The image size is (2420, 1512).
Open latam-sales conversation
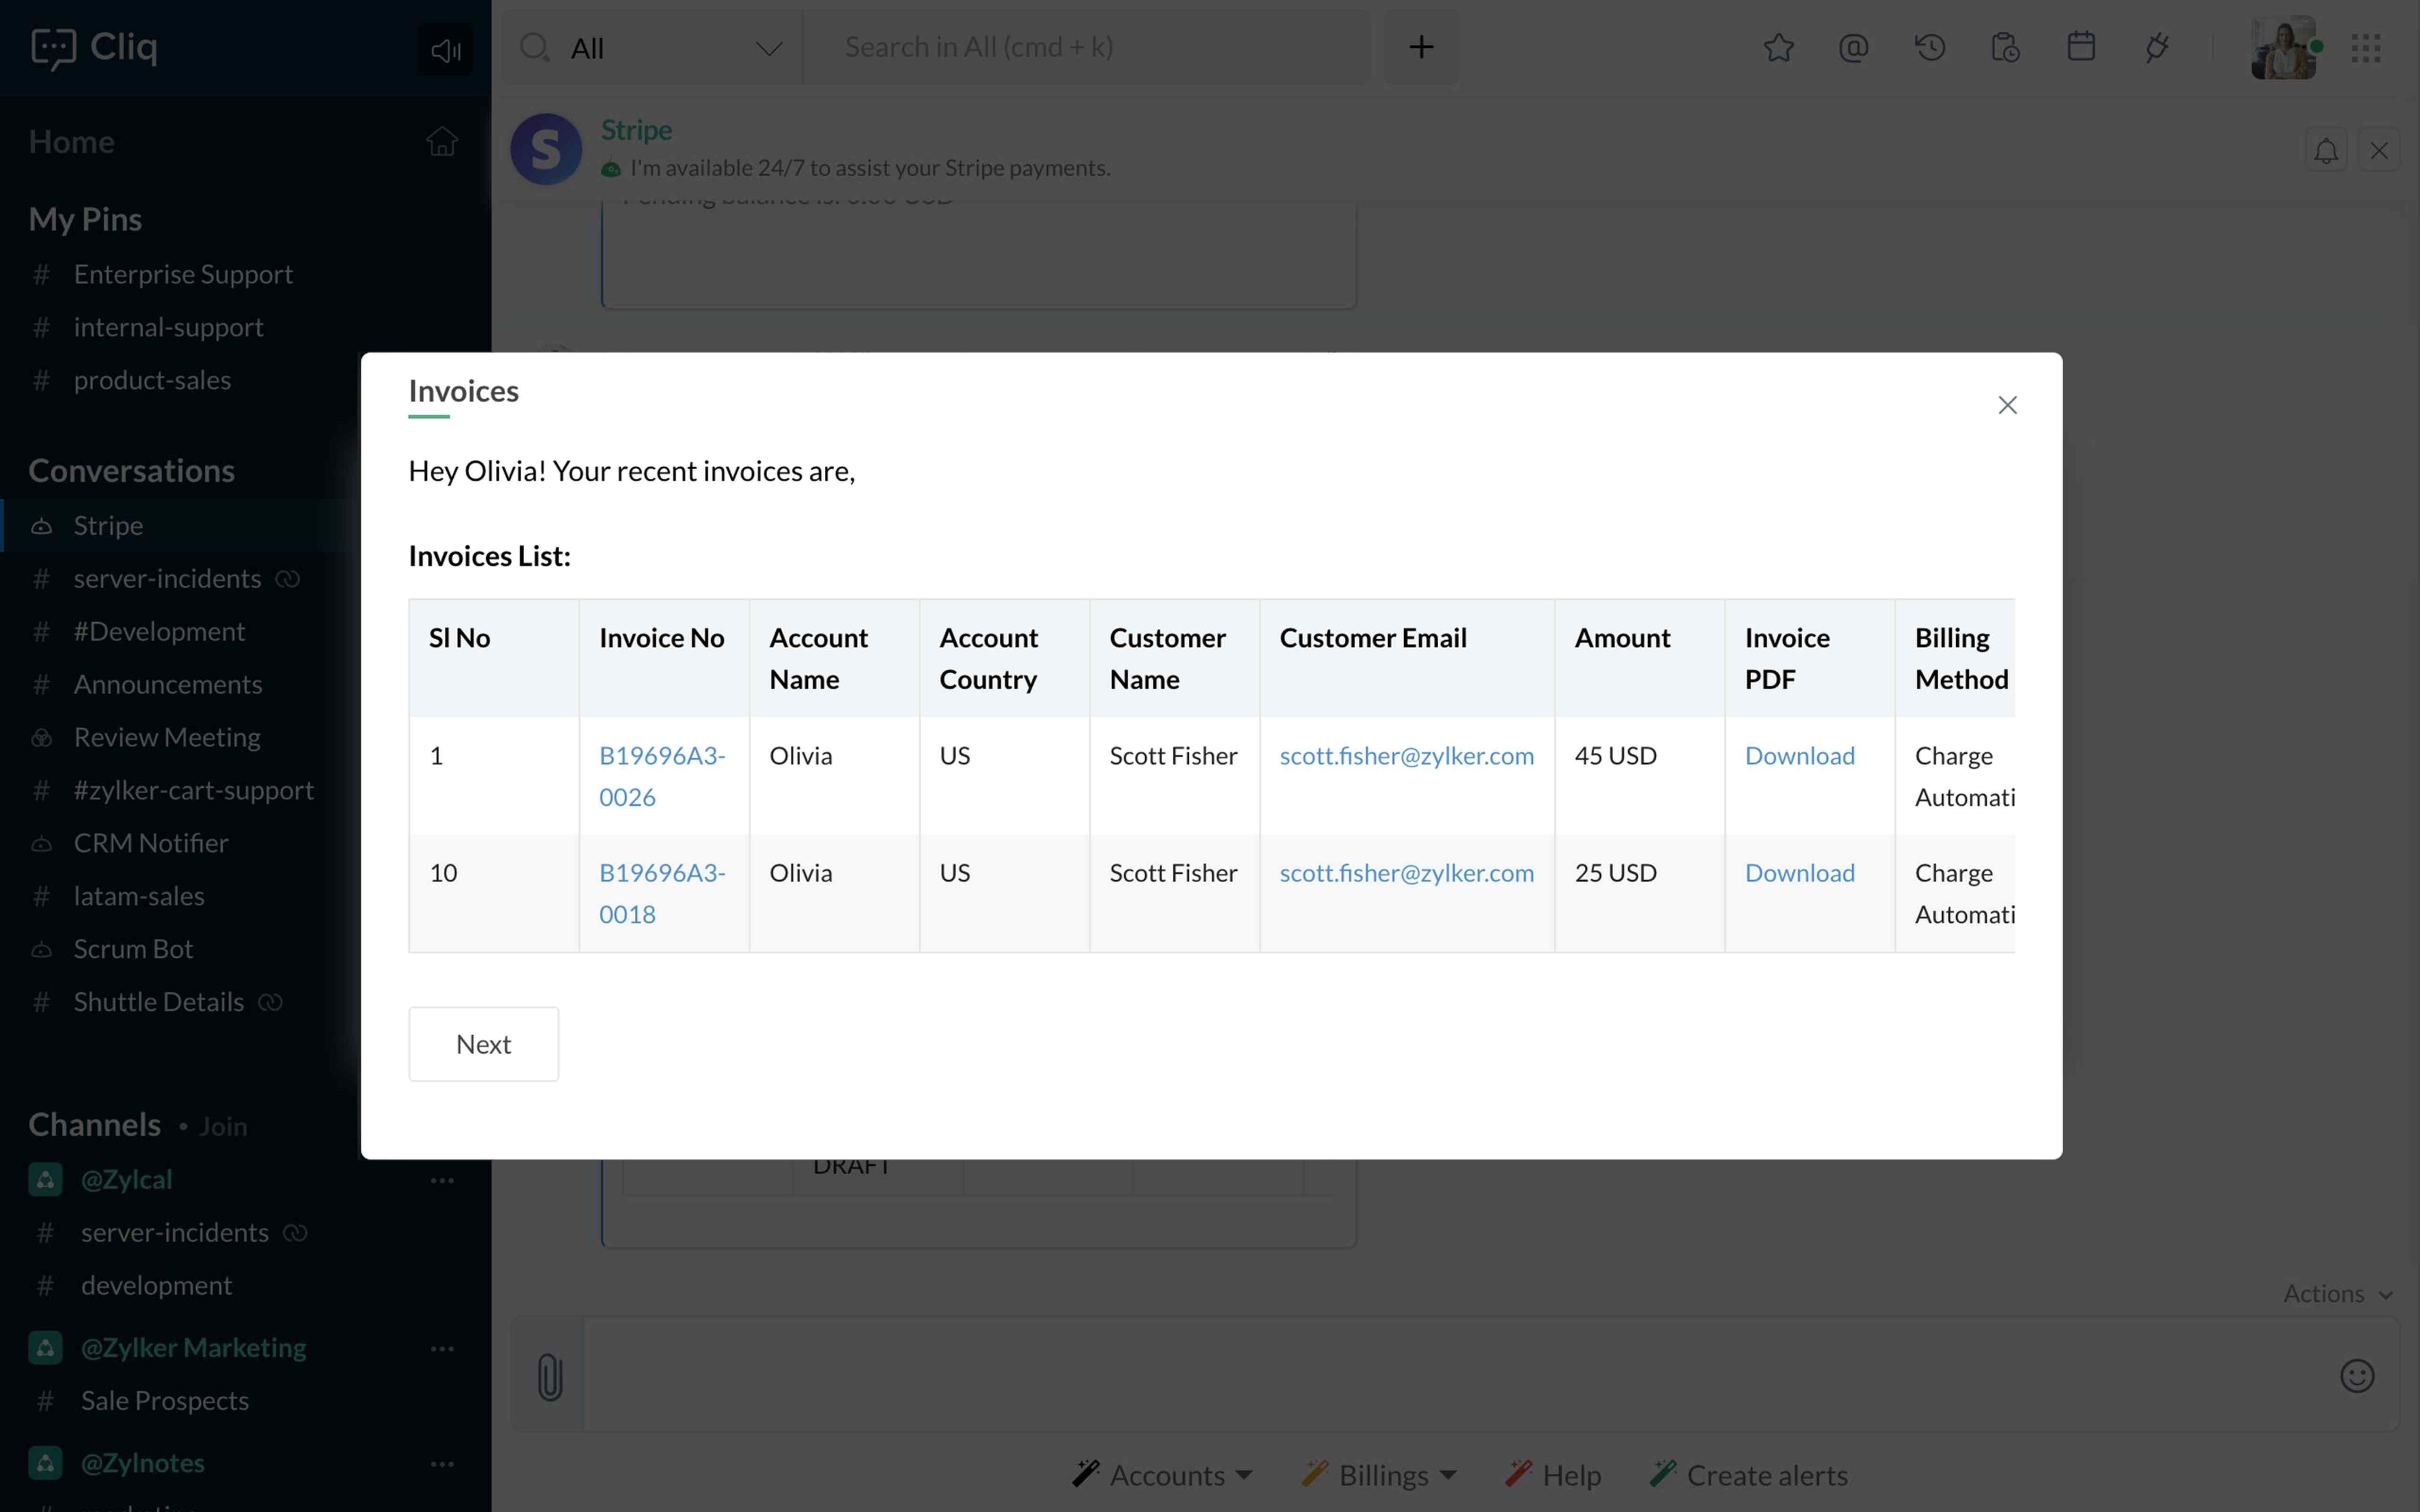click(x=139, y=896)
